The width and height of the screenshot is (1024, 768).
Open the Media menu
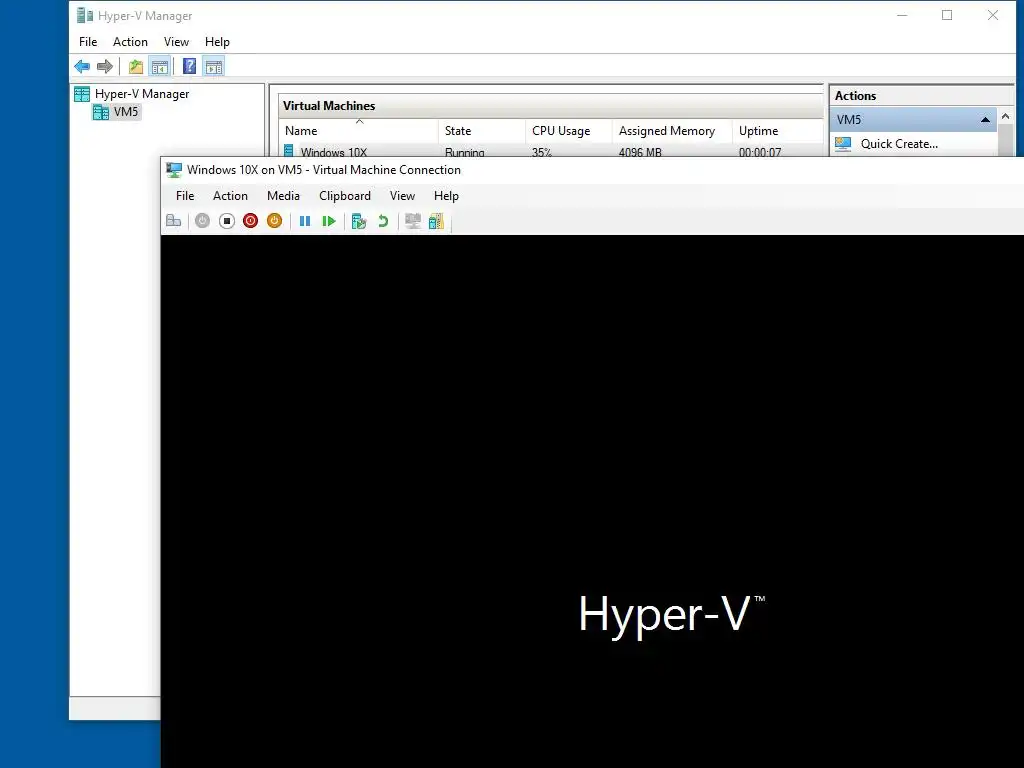(x=283, y=196)
